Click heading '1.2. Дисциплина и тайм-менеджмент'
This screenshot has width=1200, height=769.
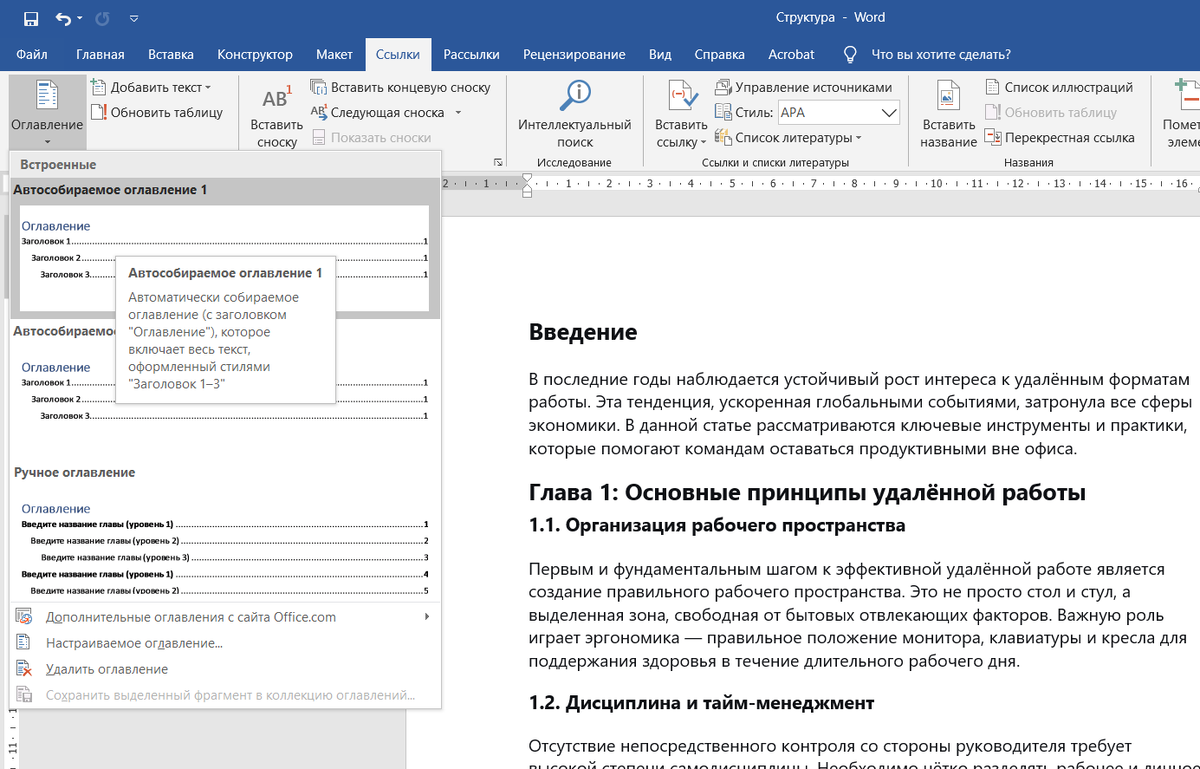click(701, 703)
